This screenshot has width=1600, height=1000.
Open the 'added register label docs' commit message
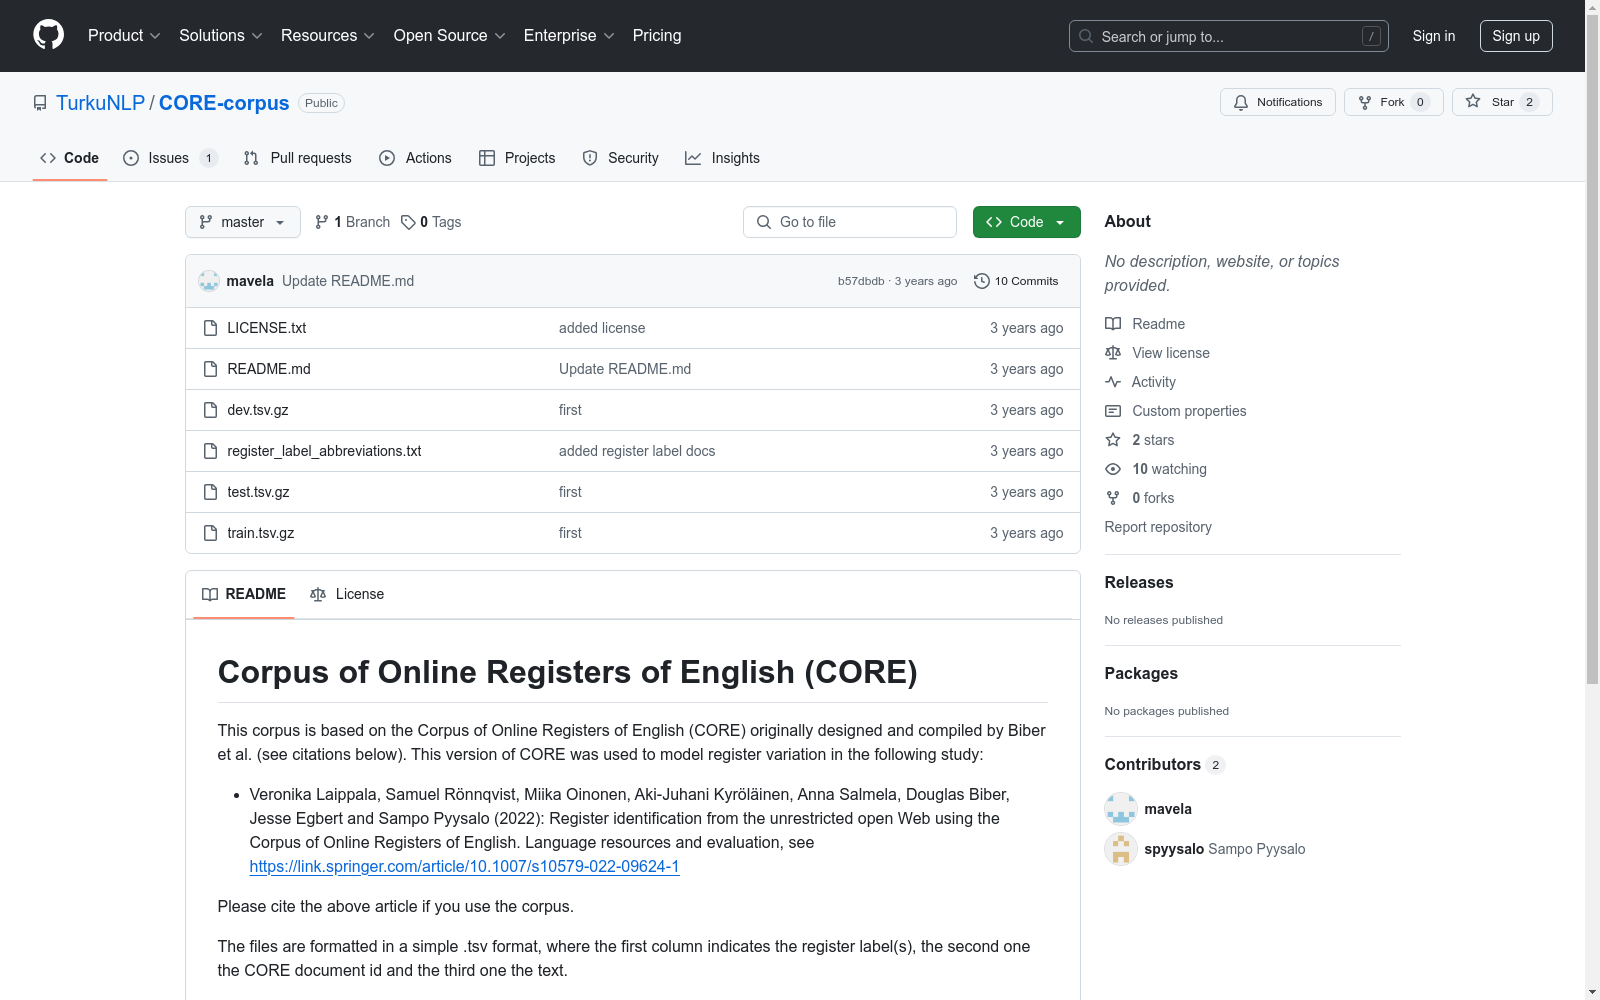[x=637, y=451]
